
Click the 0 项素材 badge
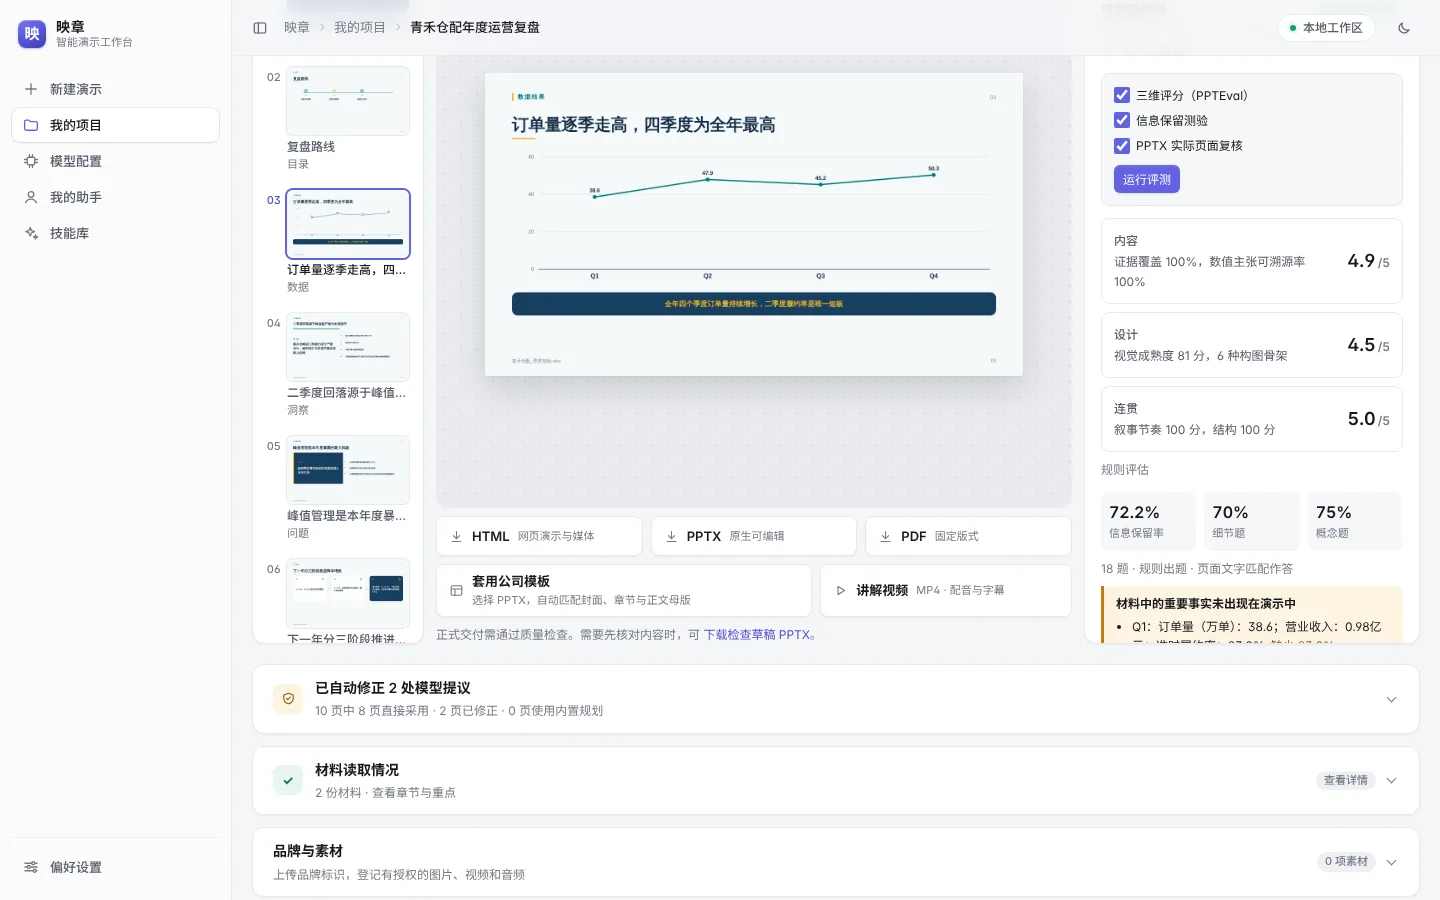[1346, 861]
